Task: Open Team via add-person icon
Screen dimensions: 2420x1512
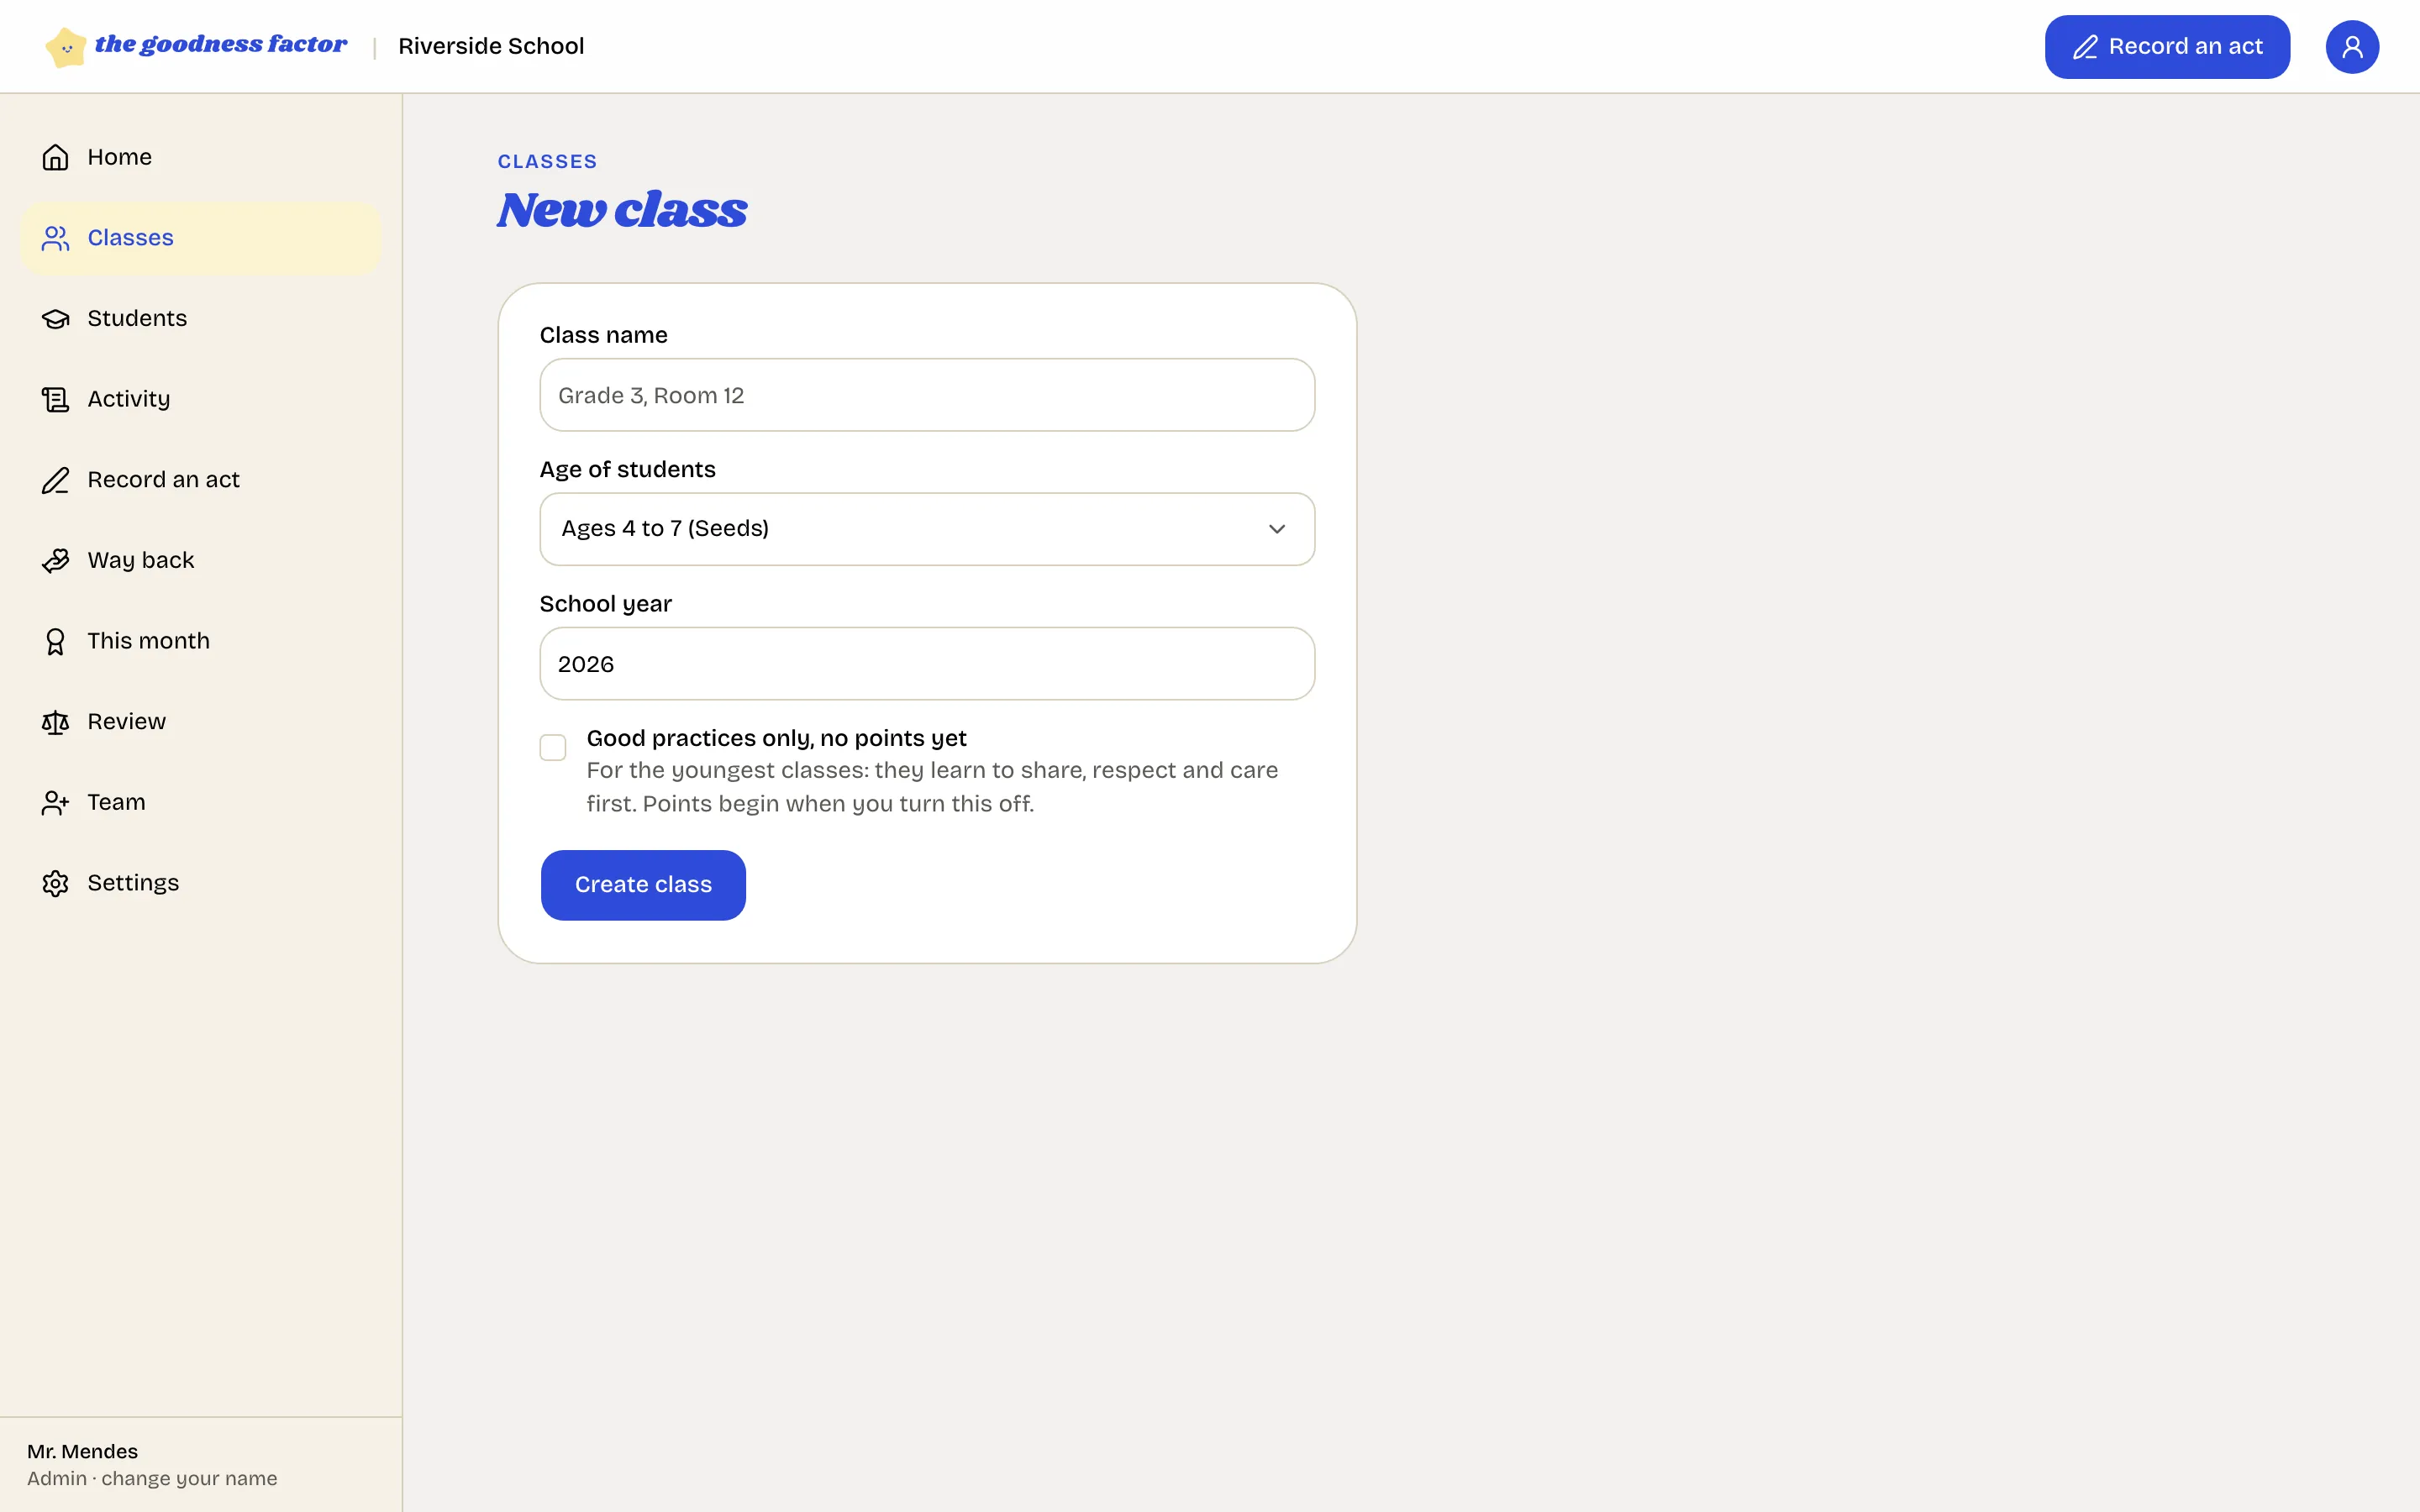Action: tap(55, 802)
